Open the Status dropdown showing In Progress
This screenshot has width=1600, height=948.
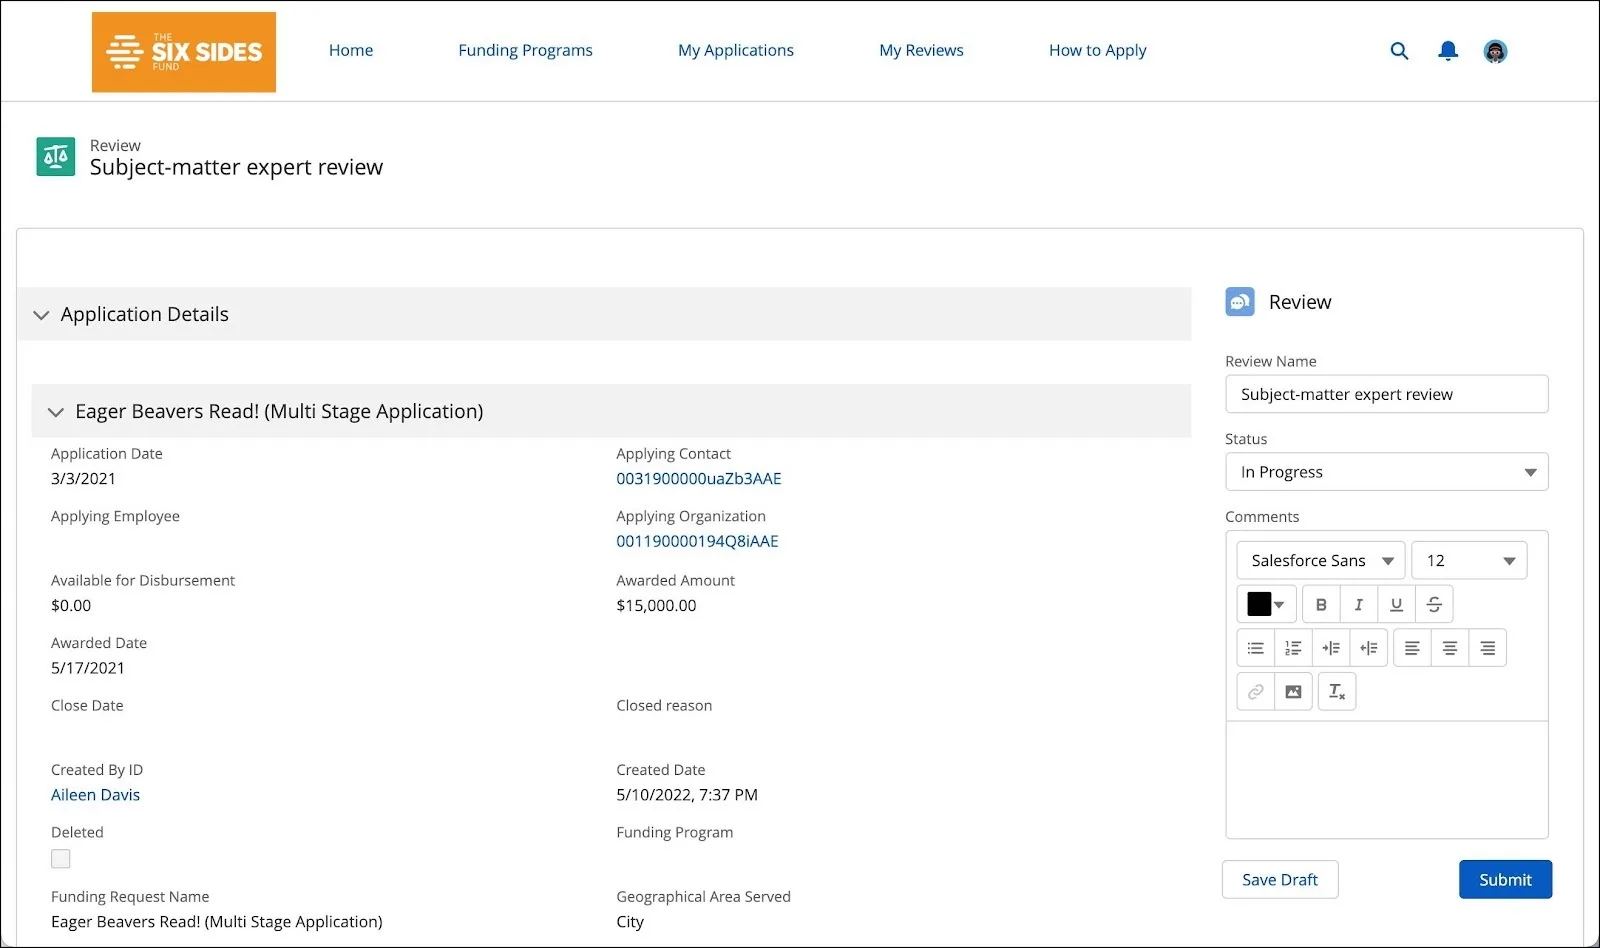click(1387, 472)
